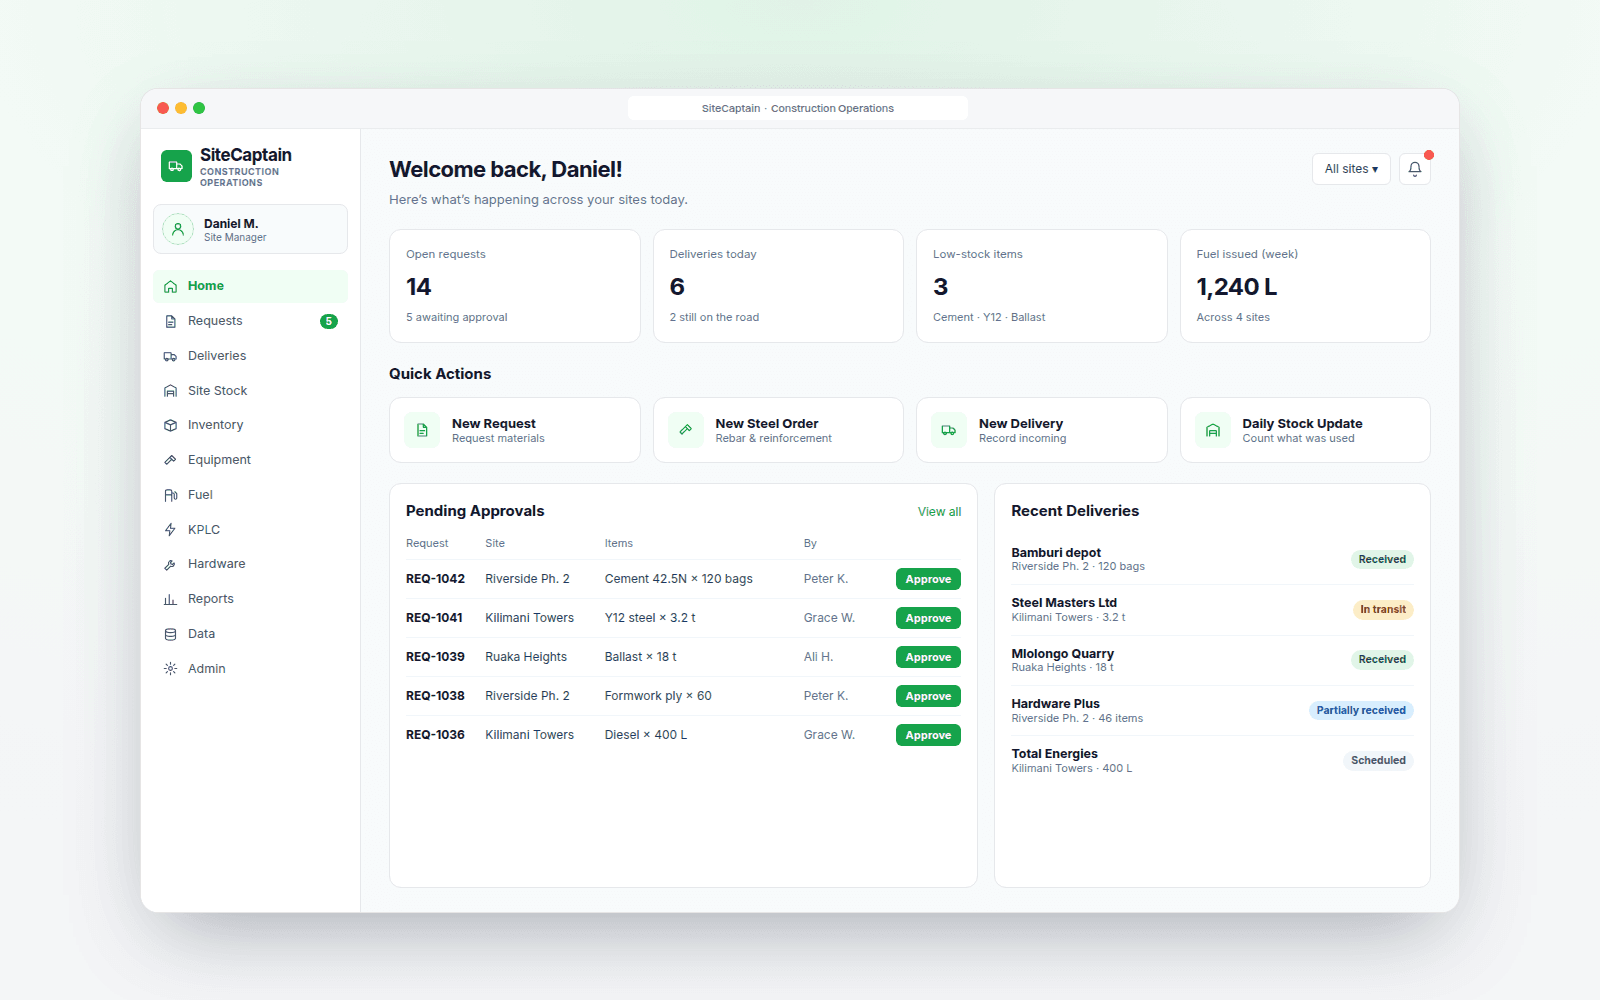
Task: Go to Home in the sidebar
Action: tap(250, 286)
